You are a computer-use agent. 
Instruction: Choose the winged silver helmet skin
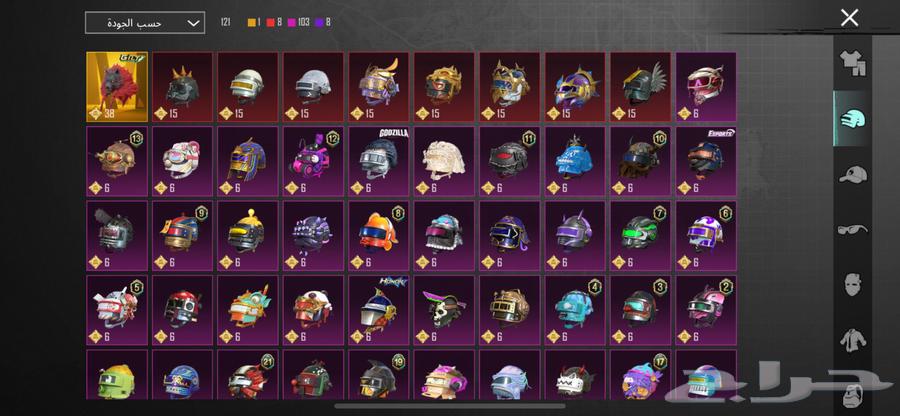[641, 87]
